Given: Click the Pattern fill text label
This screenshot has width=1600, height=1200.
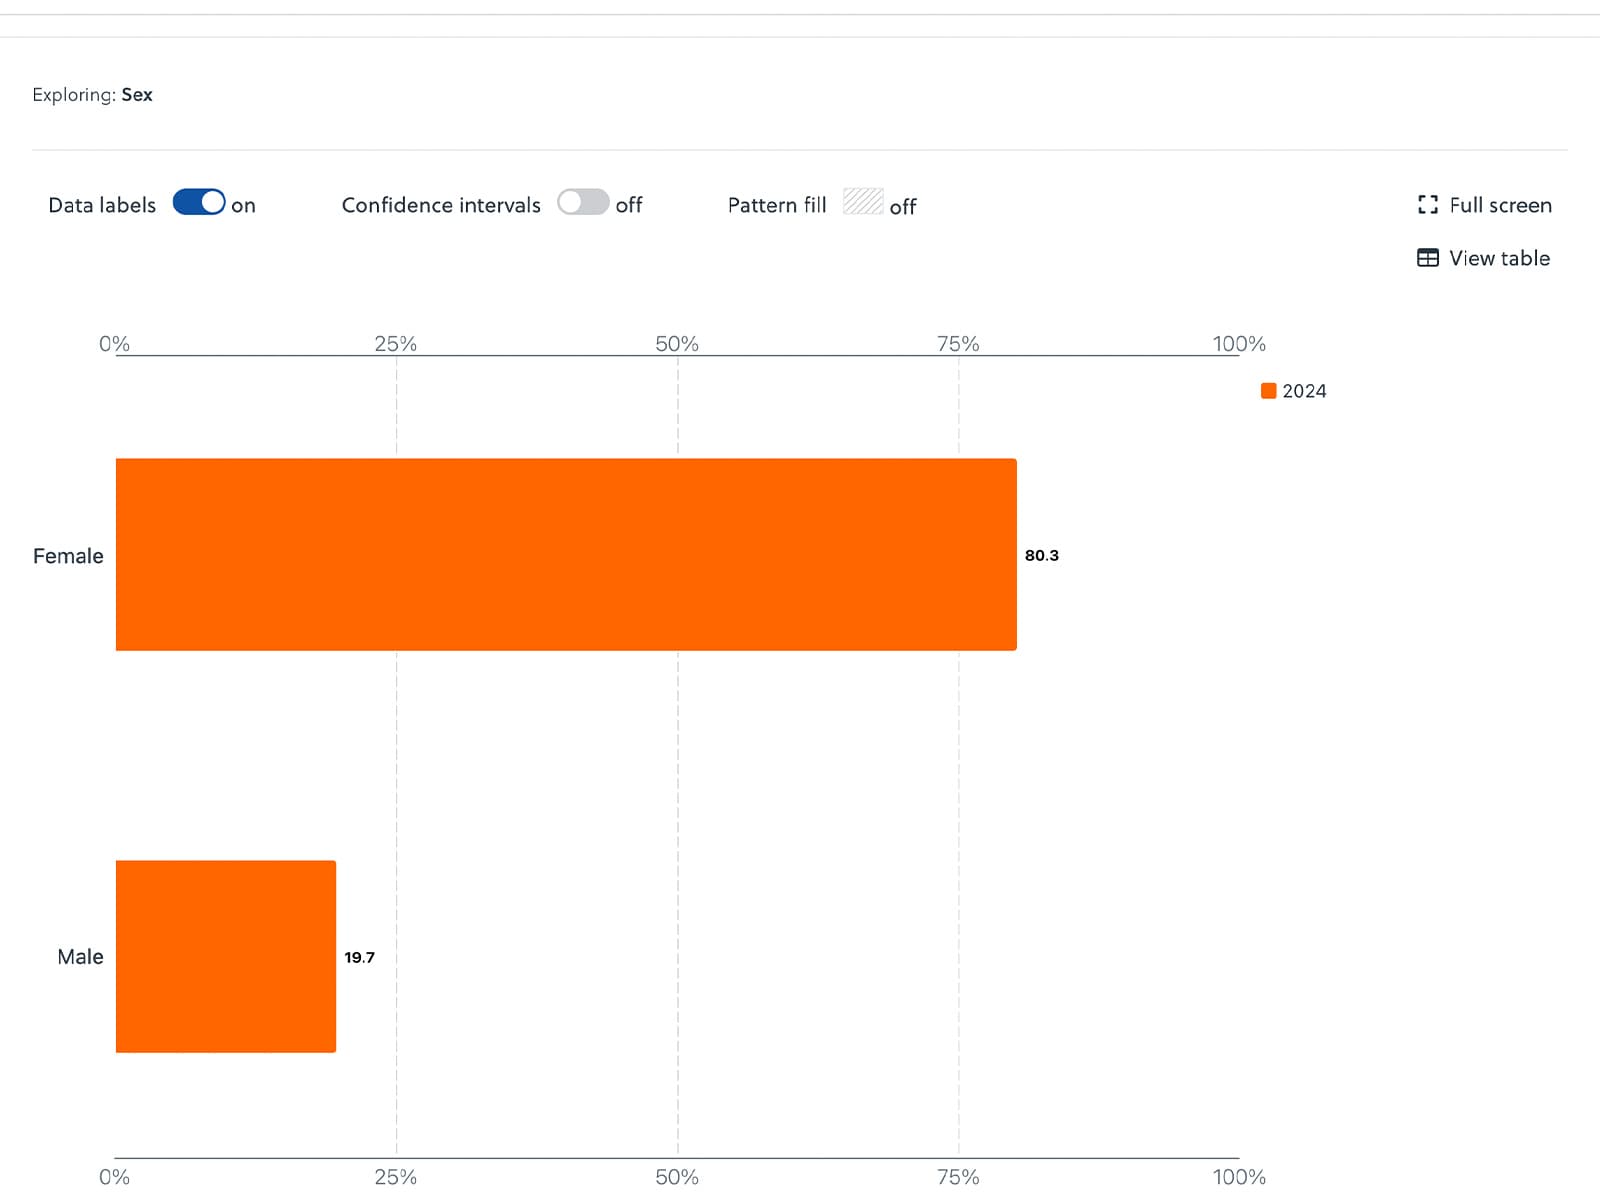Looking at the screenshot, I should (777, 205).
